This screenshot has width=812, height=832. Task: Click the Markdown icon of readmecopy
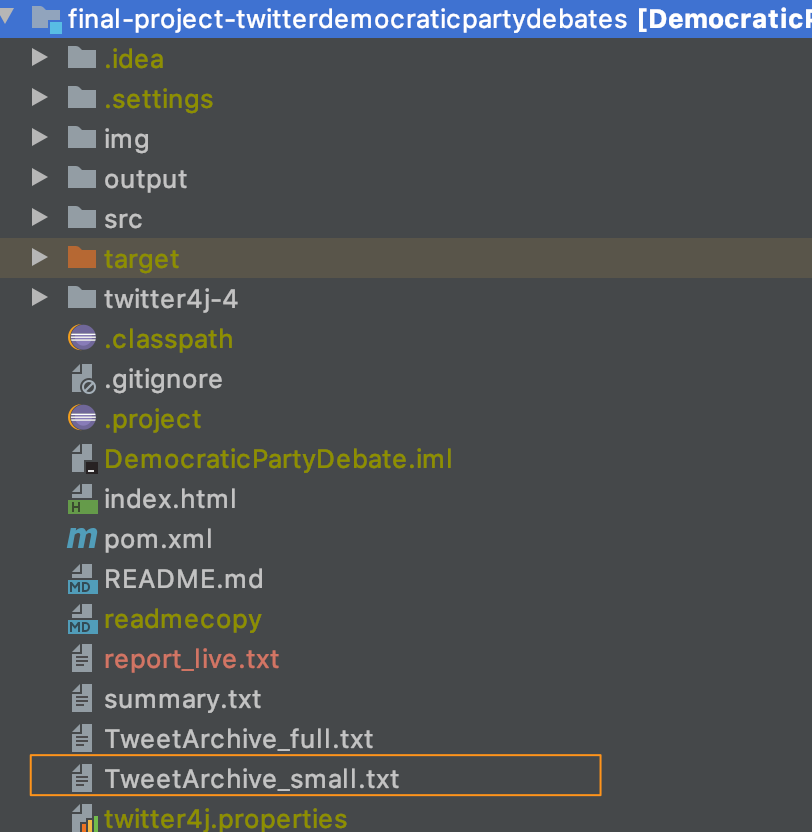83,619
